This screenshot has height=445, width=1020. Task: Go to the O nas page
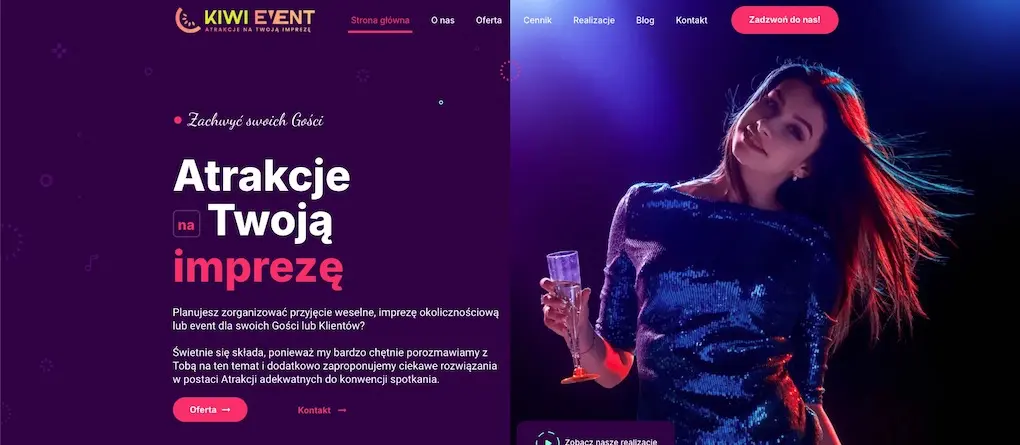442,20
